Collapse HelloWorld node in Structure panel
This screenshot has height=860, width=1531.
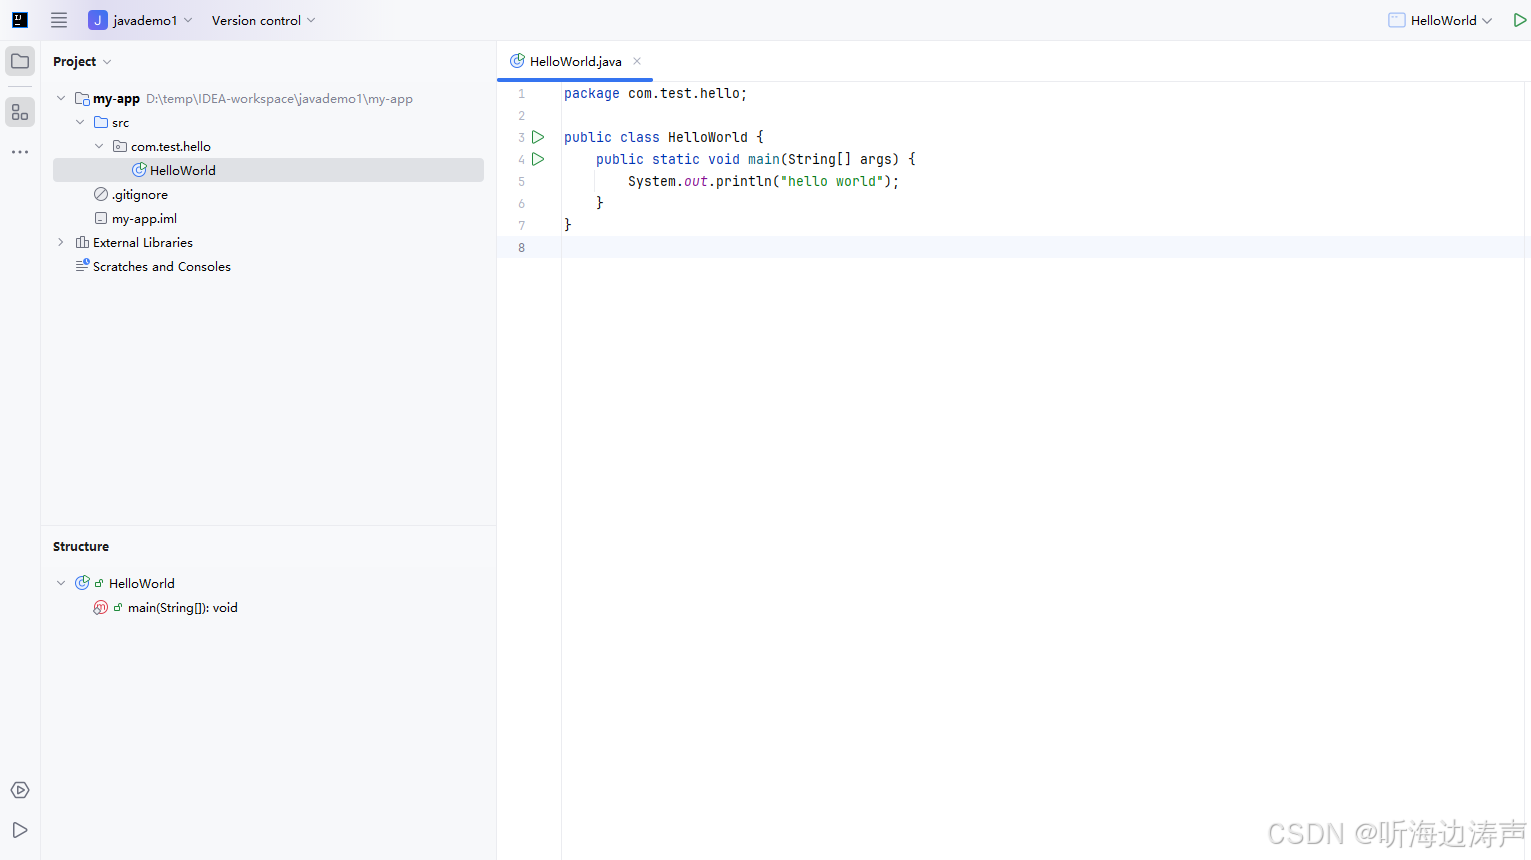point(61,583)
